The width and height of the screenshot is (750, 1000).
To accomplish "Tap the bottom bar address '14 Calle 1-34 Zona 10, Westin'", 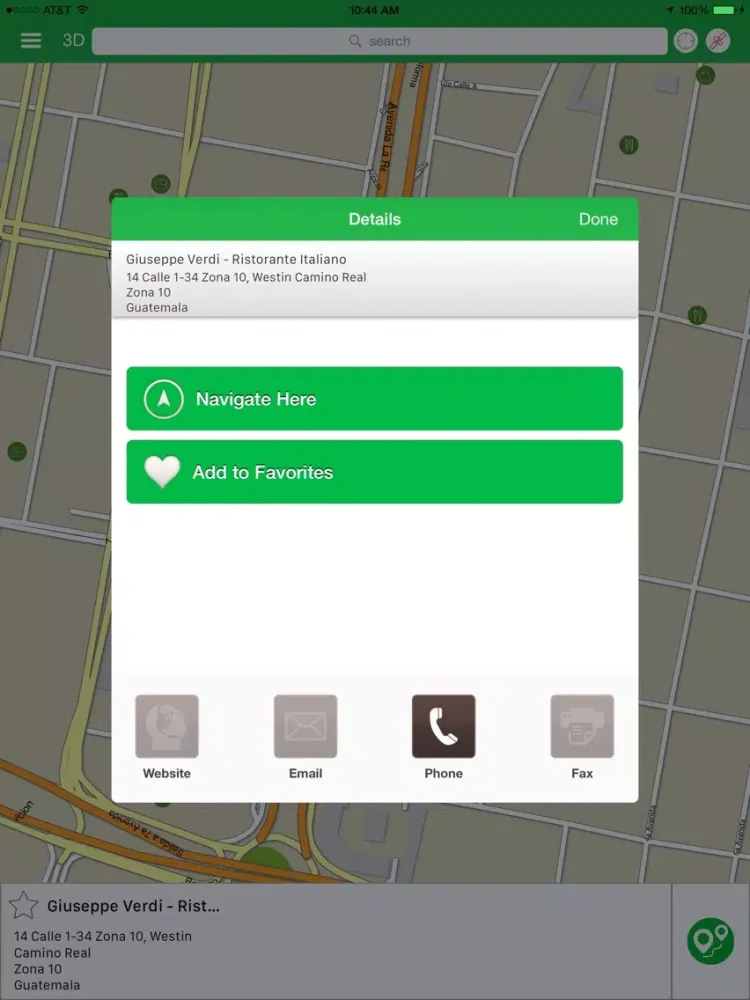I will click(x=103, y=936).
